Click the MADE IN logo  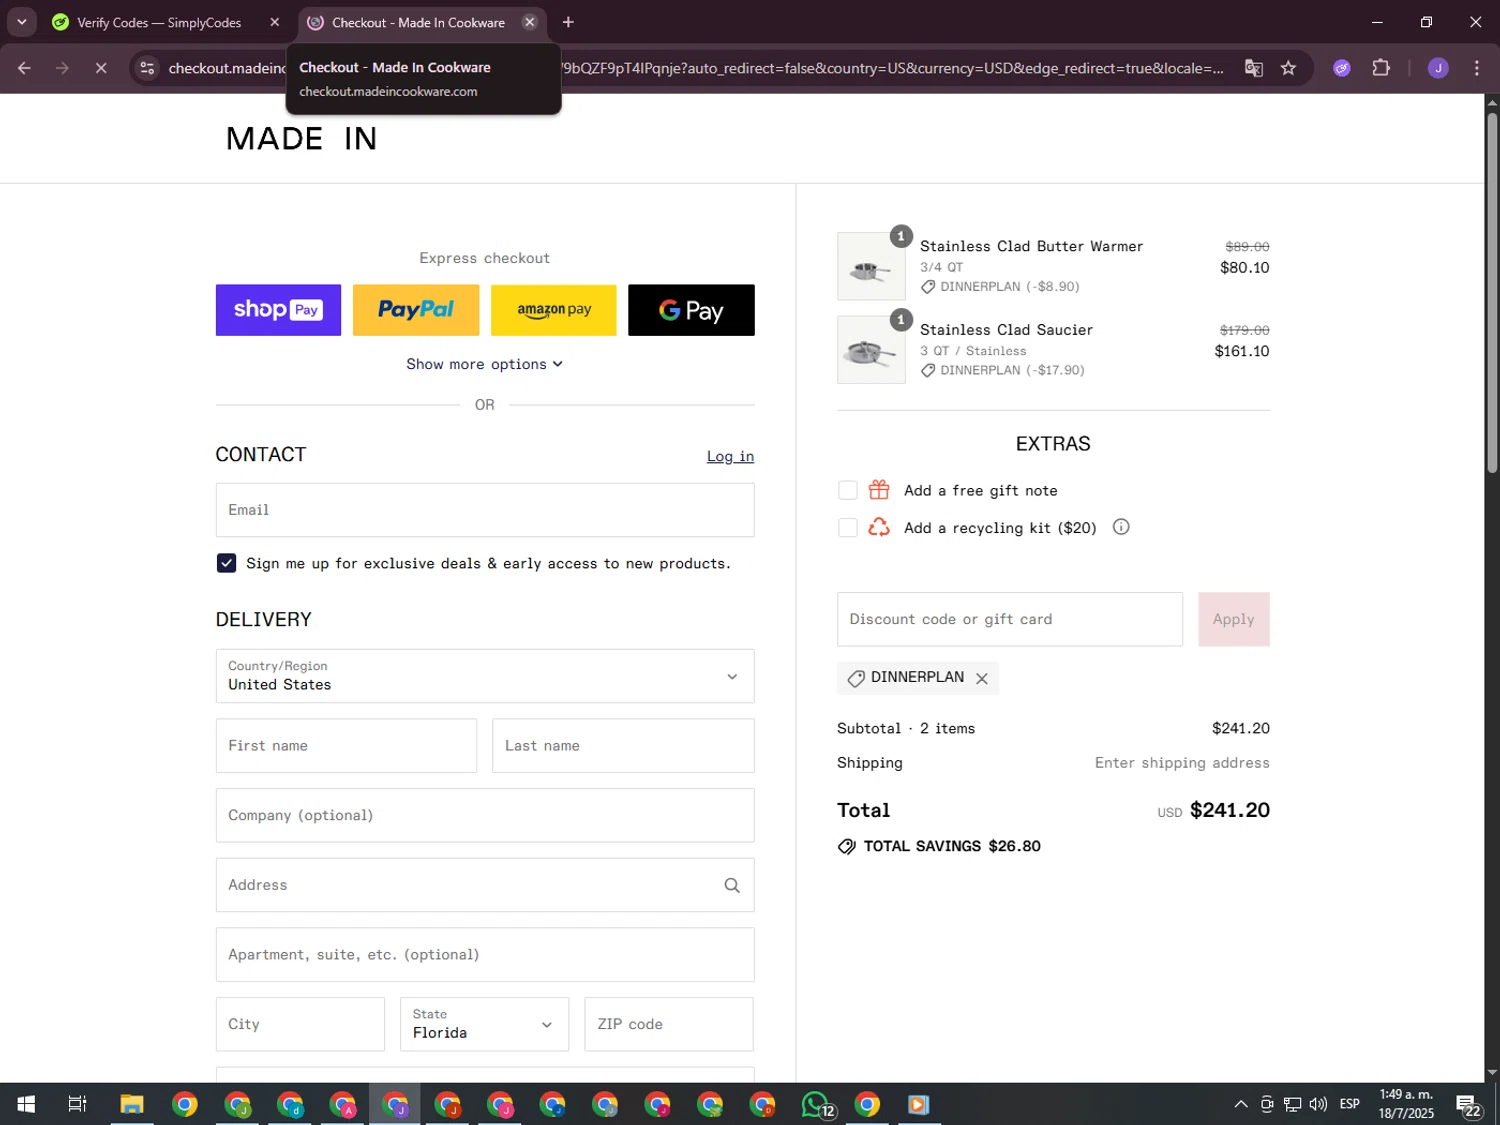(301, 139)
